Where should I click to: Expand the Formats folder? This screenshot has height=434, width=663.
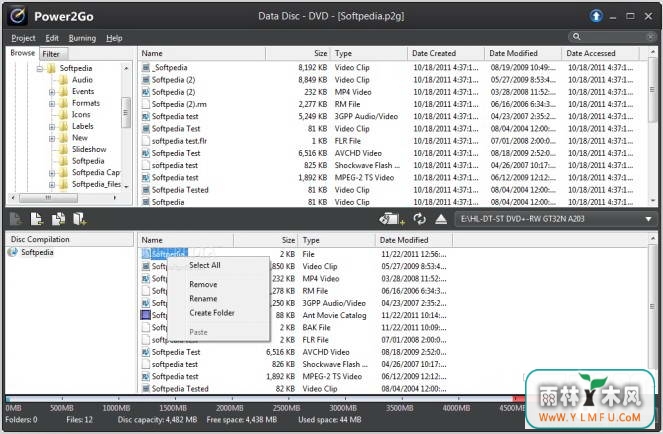point(52,103)
